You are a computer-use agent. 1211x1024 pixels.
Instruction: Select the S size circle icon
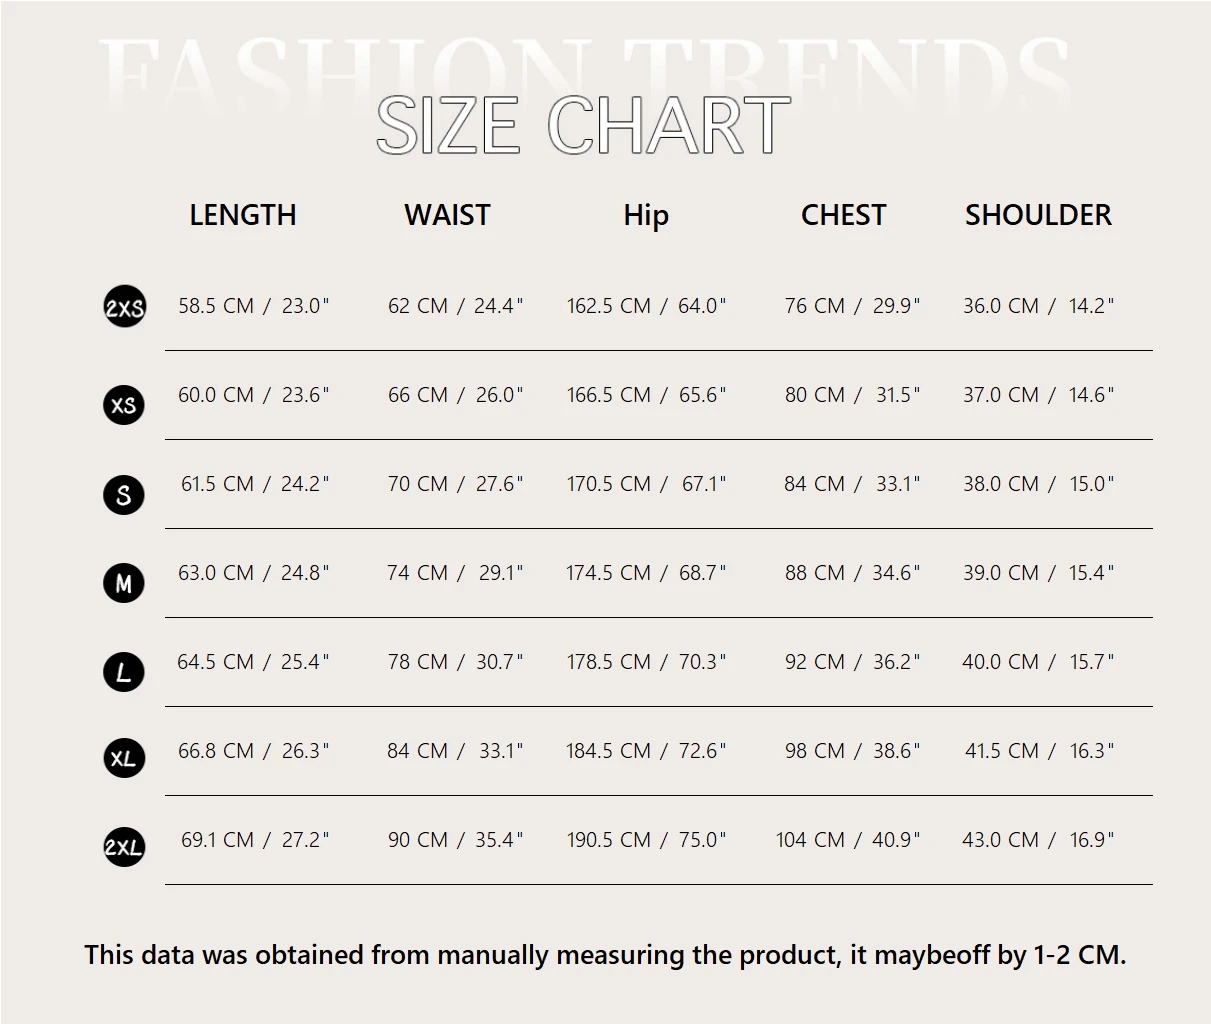124,494
